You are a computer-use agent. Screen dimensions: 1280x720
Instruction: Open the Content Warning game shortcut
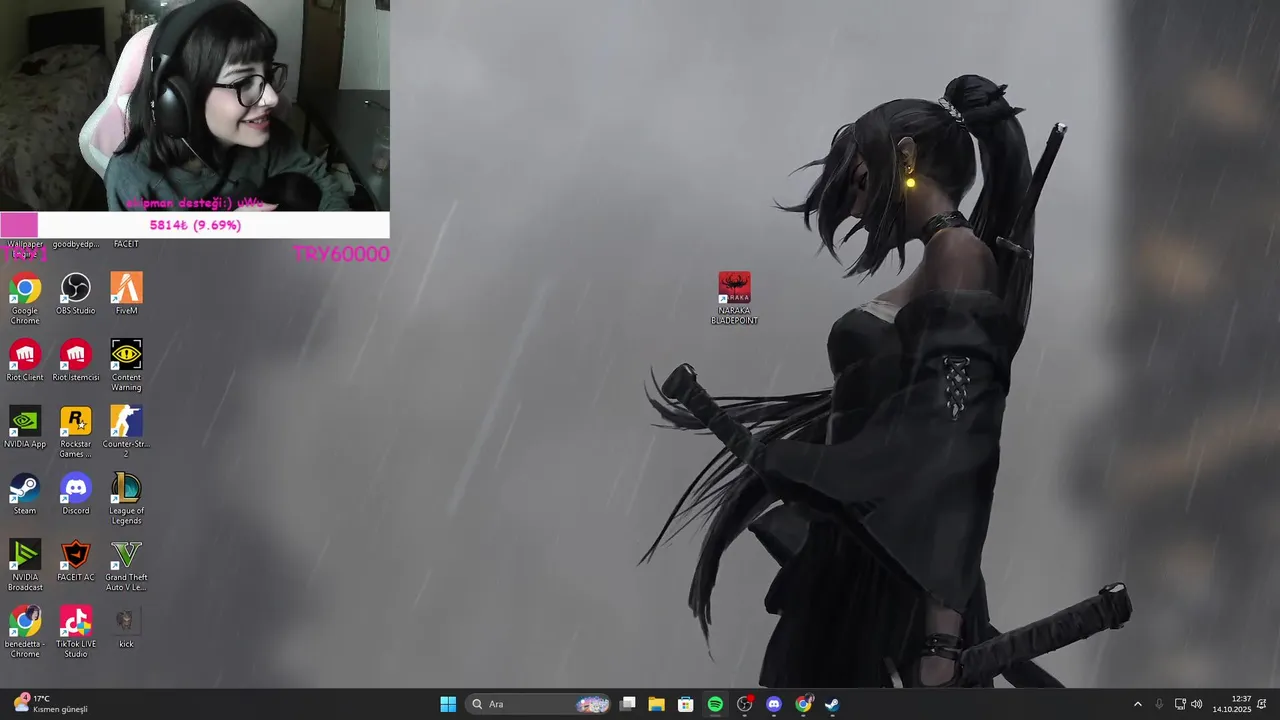126,365
